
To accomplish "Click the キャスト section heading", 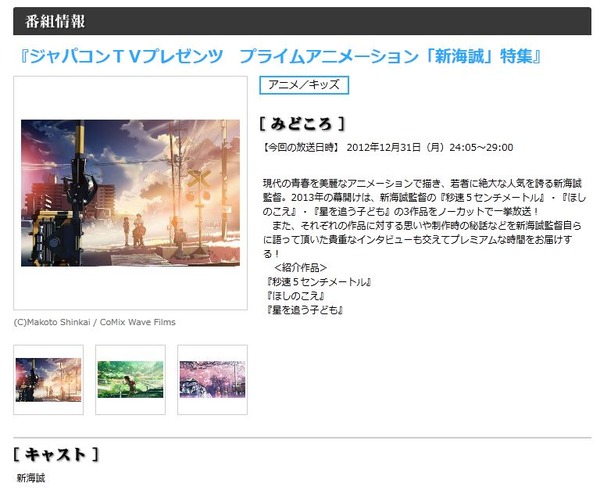I will [x=56, y=455].
